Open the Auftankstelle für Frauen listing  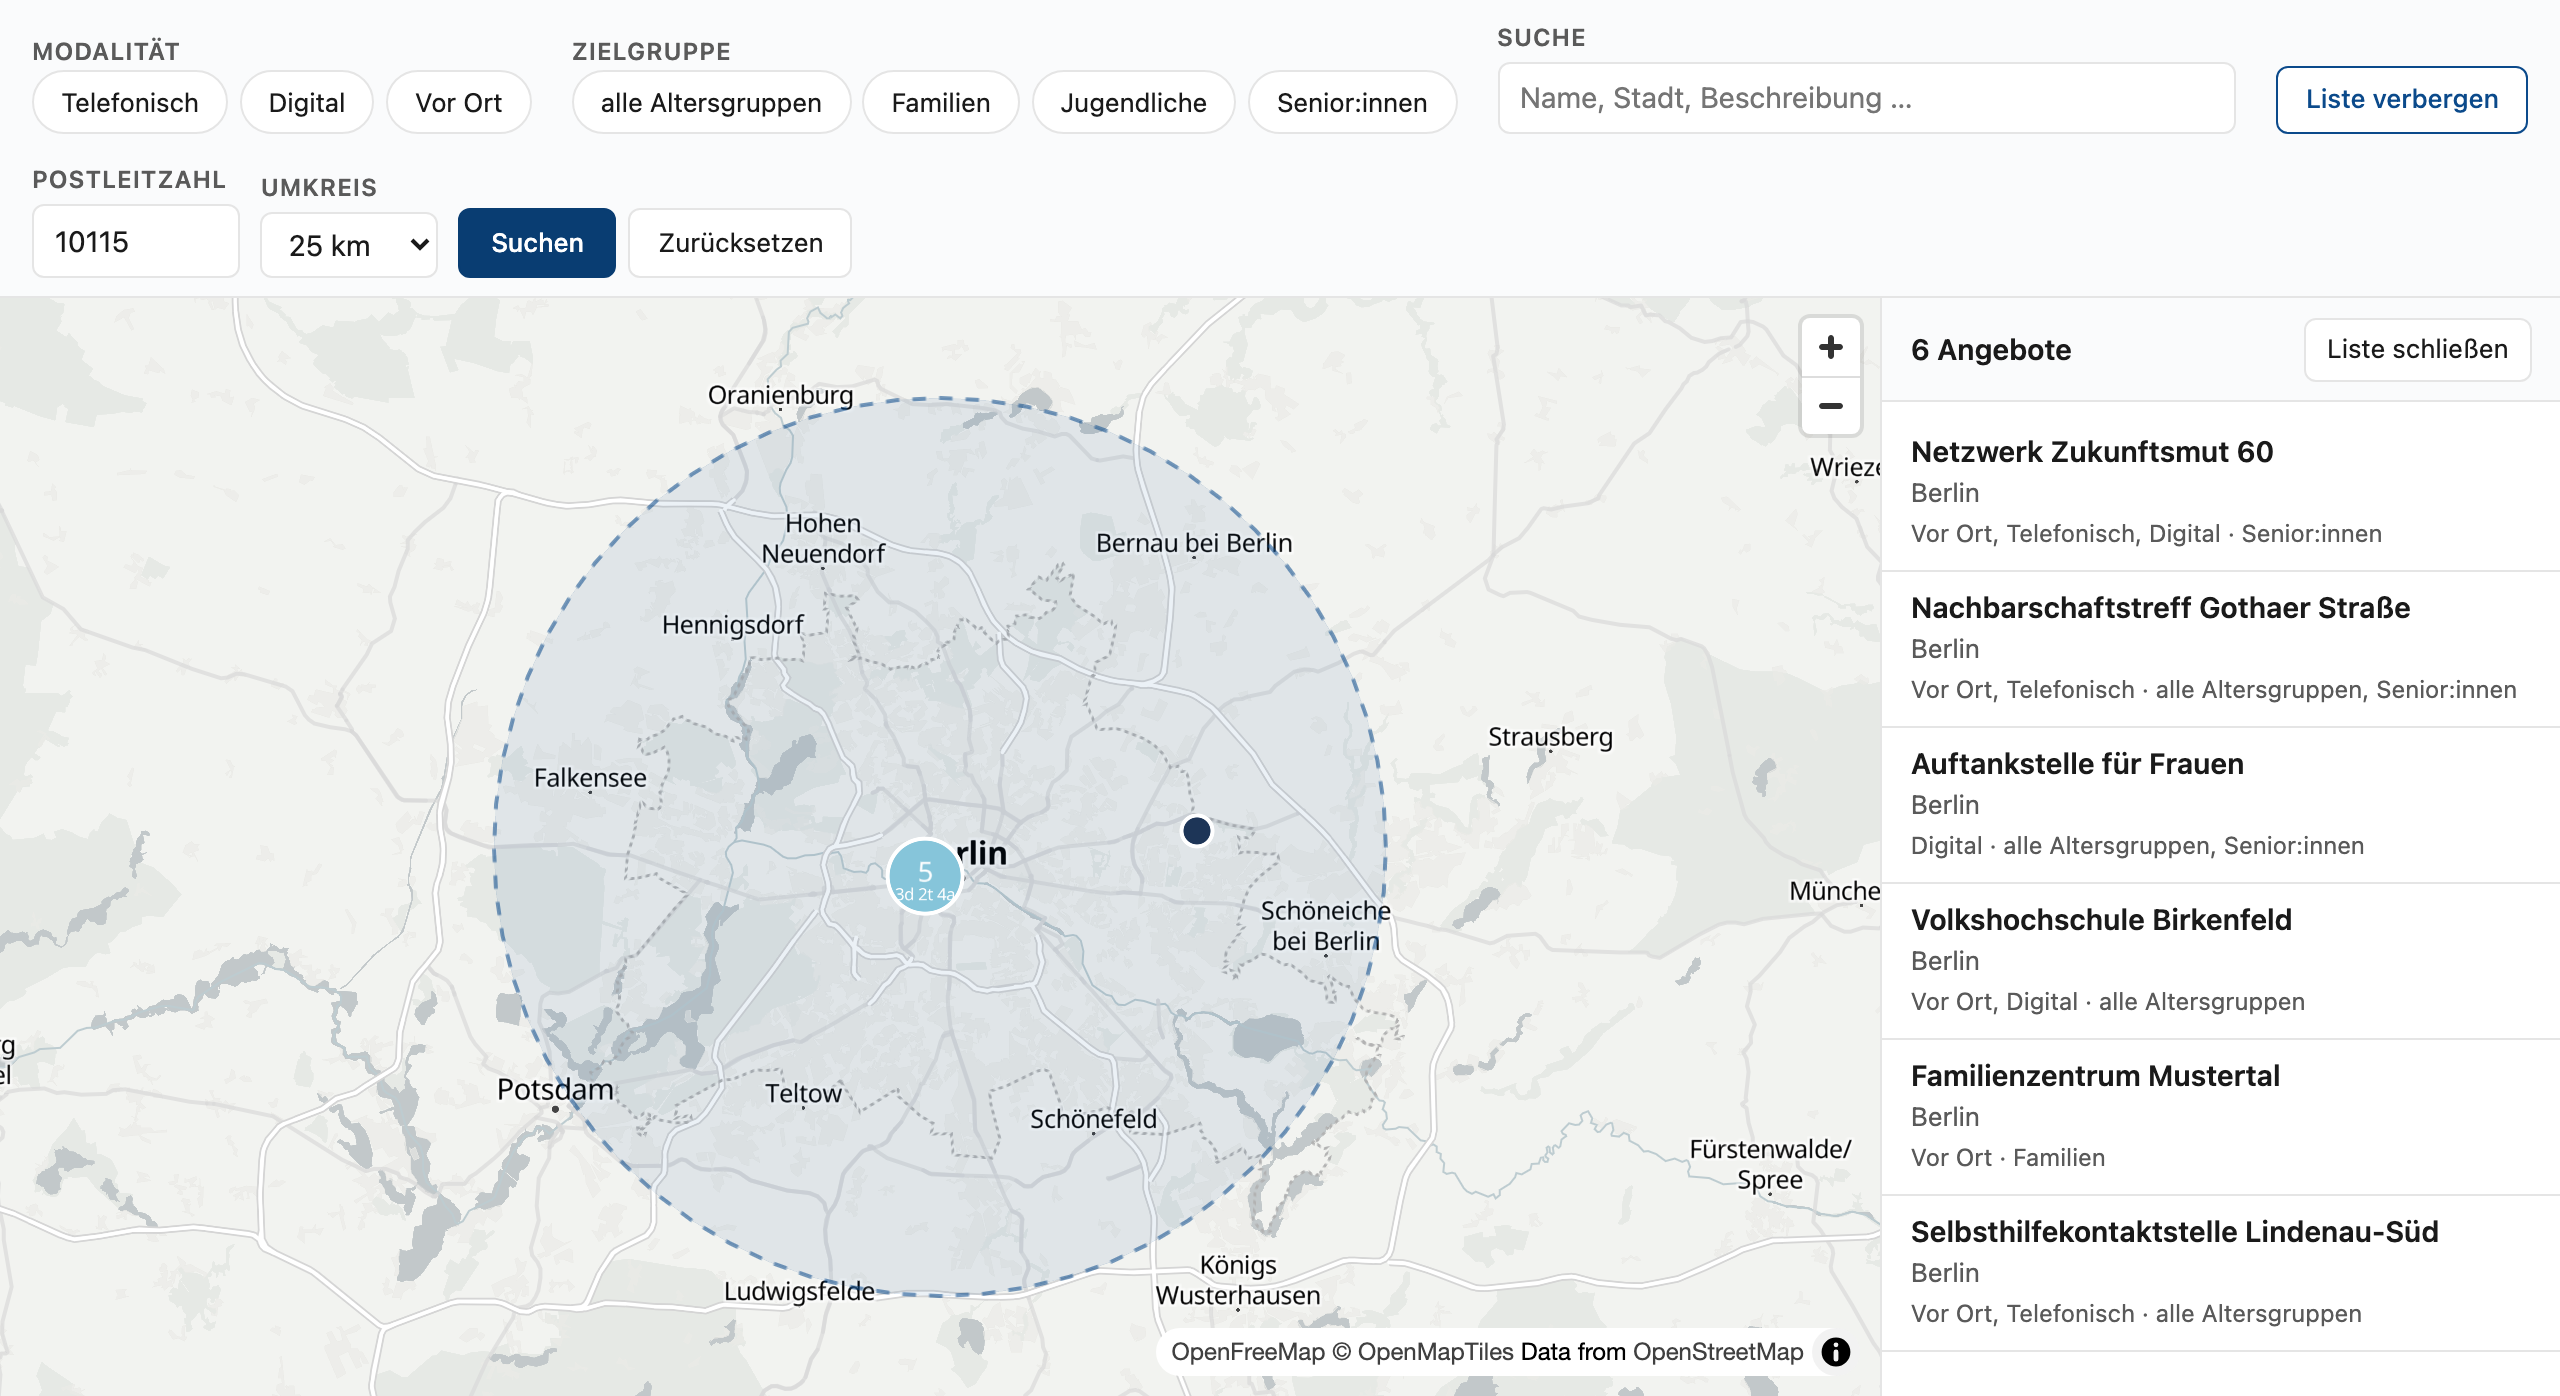pyautogui.click(x=2220, y=804)
